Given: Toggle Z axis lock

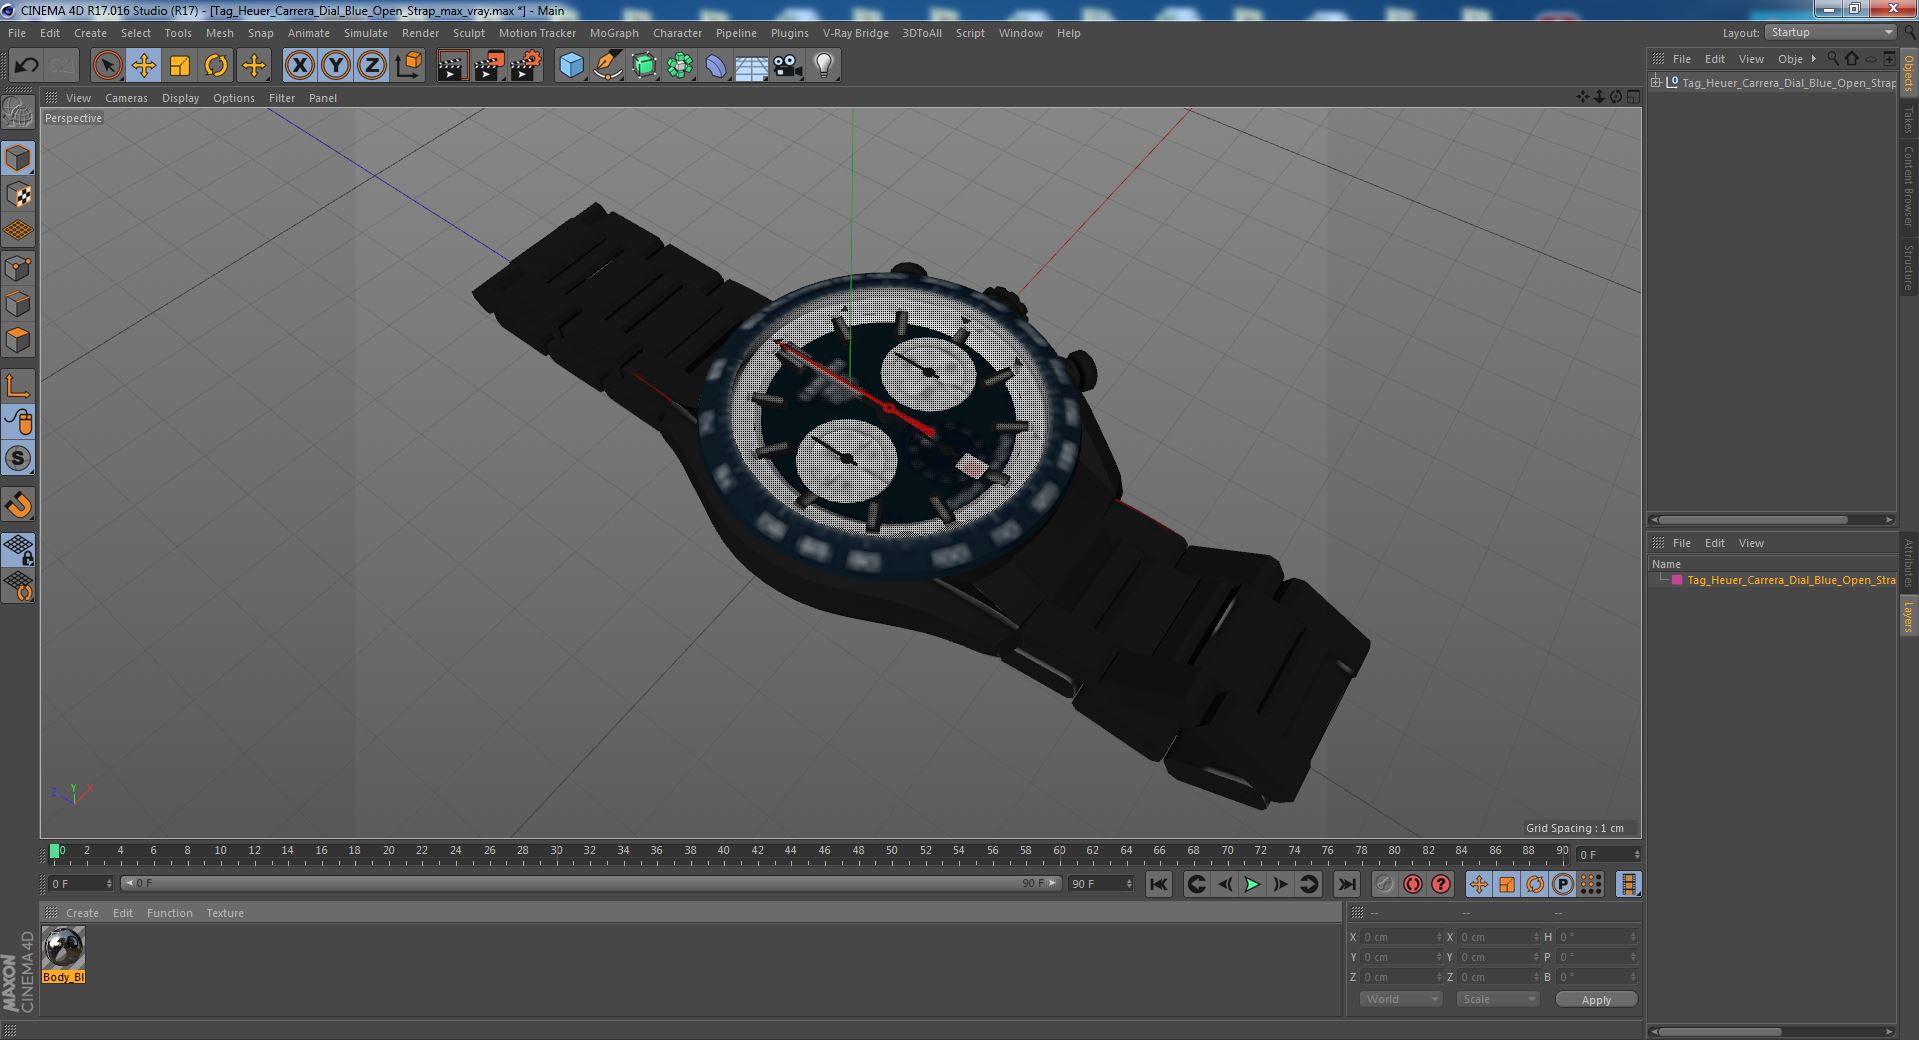Looking at the screenshot, I should [372, 66].
